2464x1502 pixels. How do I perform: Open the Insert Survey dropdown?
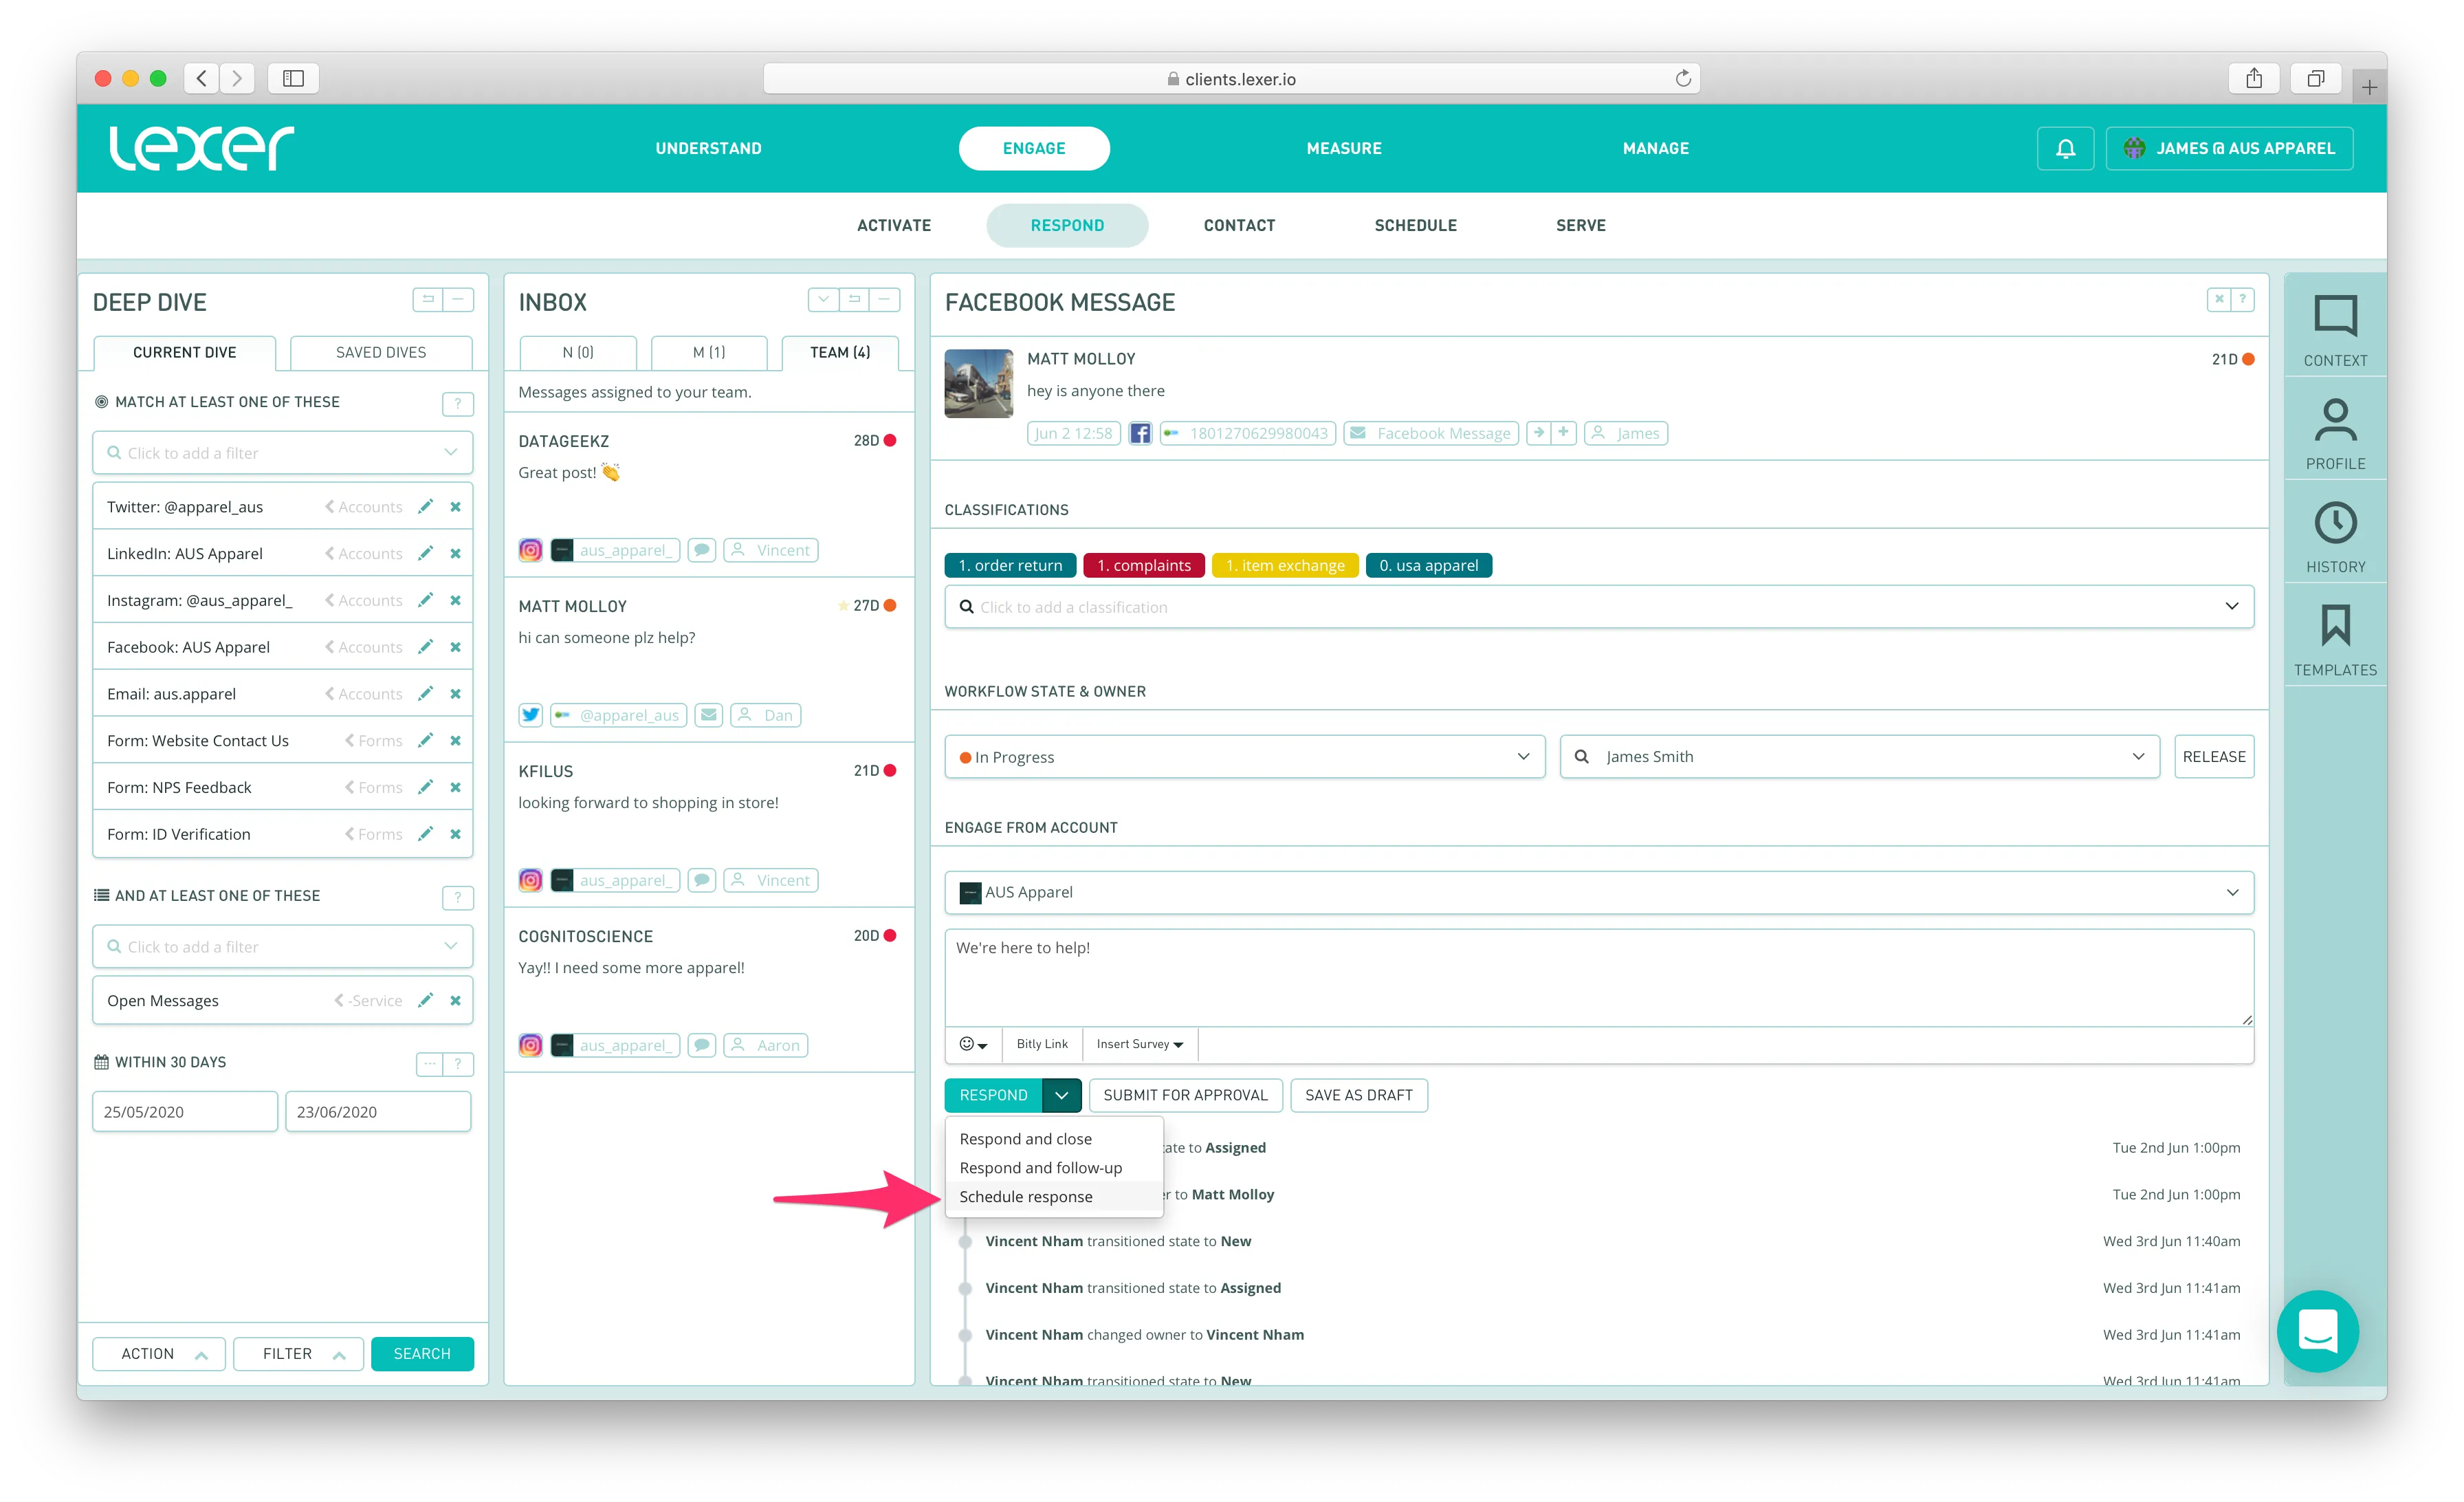click(x=1139, y=1044)
